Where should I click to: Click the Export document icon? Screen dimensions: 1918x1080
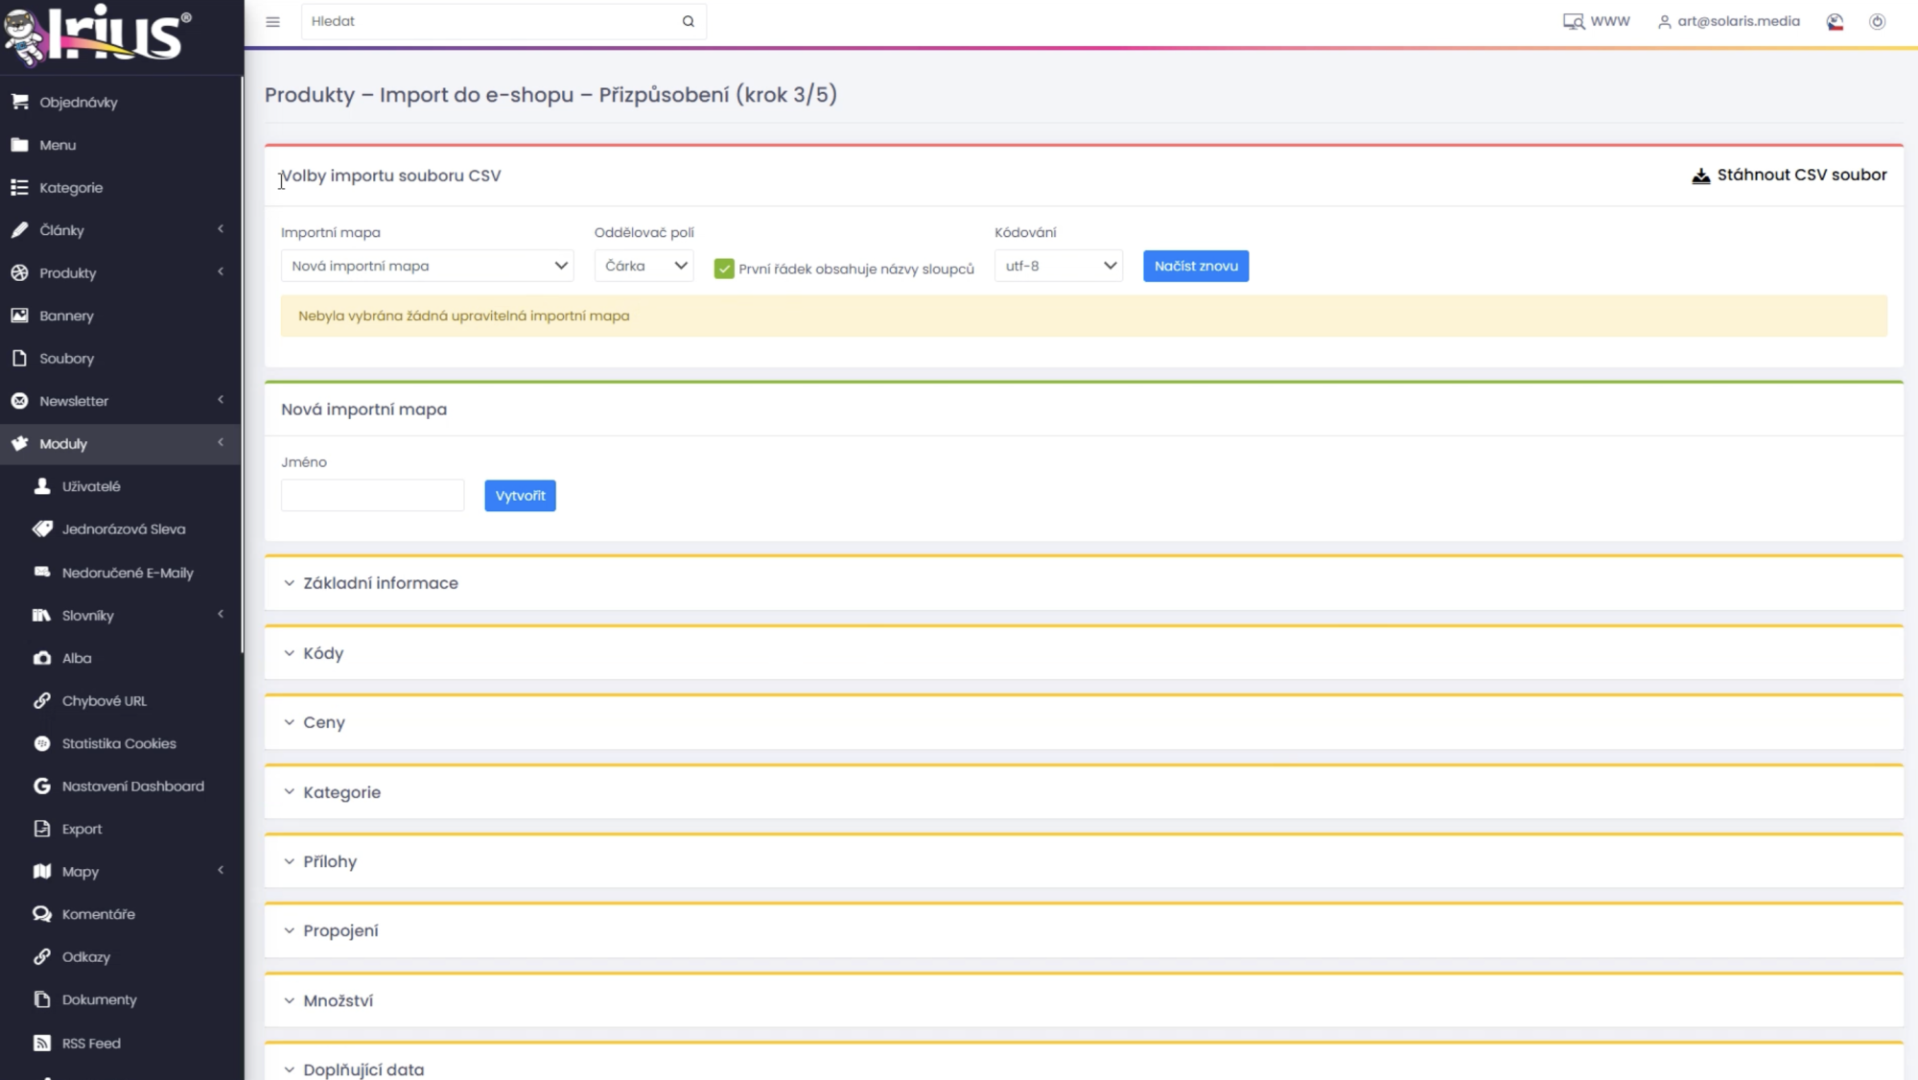tap(42, 829)
